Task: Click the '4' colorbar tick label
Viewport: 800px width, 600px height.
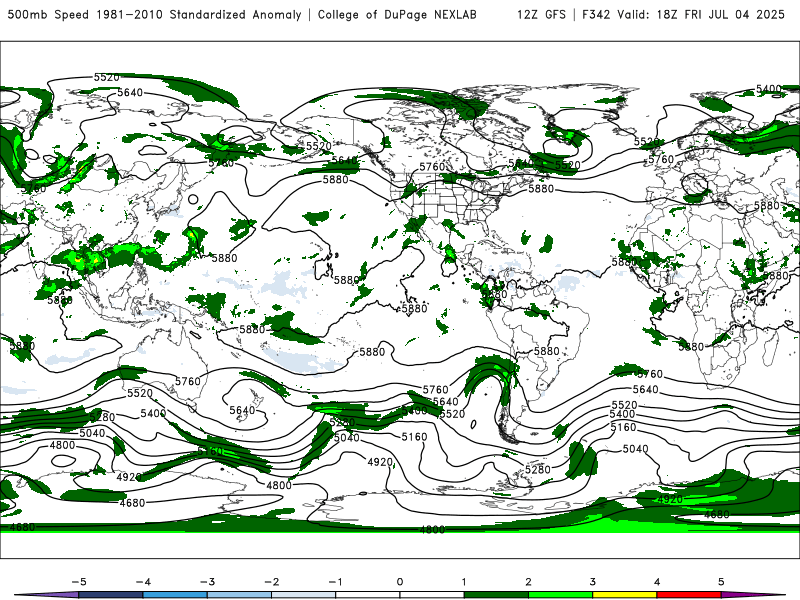Action: pos(657,582)
